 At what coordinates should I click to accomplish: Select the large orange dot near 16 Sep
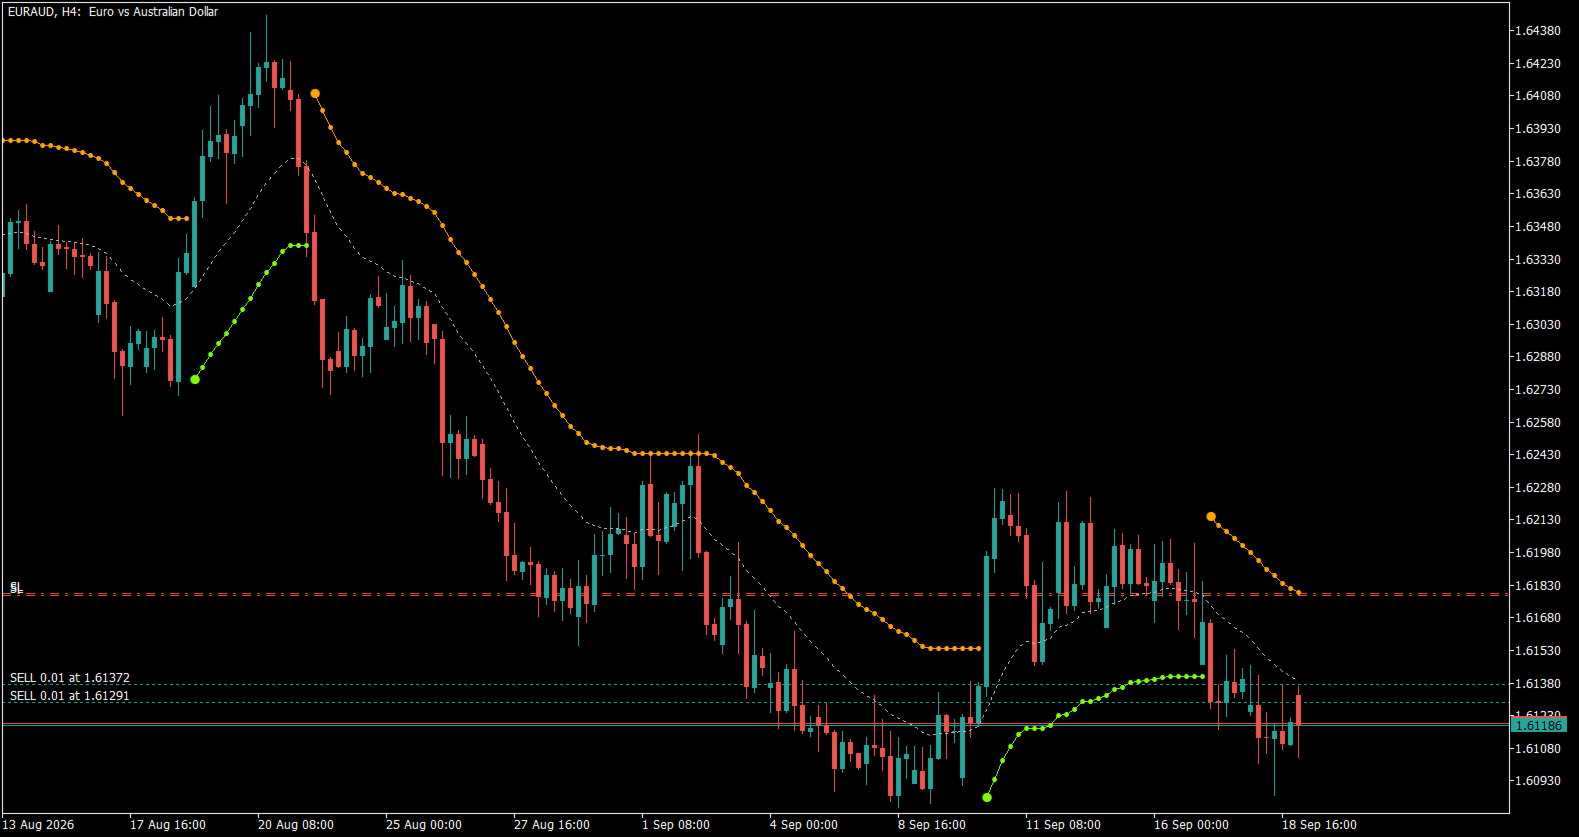(1211, 517)
